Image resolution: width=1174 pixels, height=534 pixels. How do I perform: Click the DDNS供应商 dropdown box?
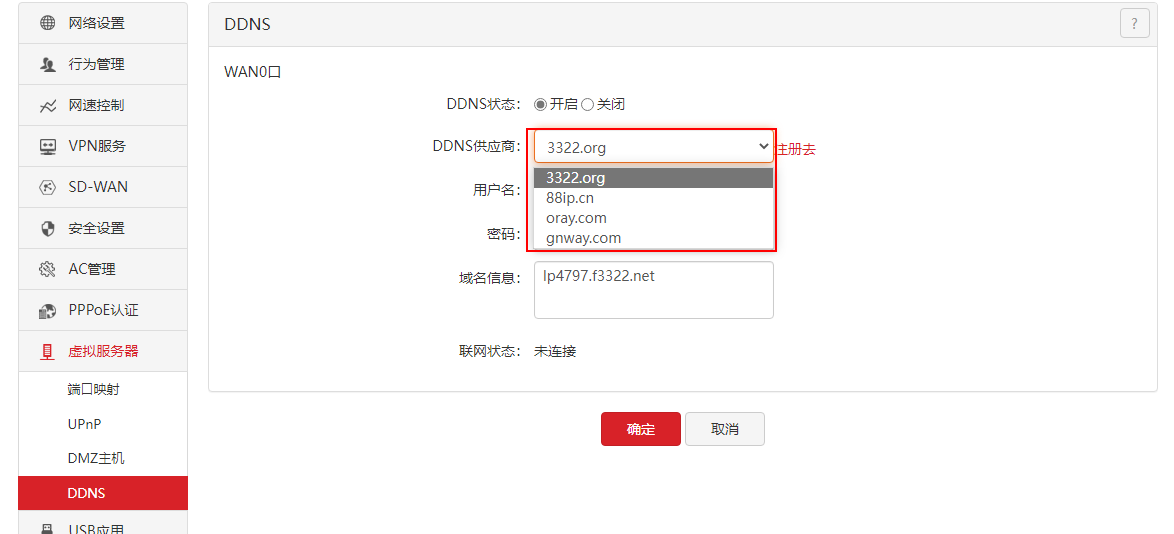pyautogui.click(x=654, y=147)
